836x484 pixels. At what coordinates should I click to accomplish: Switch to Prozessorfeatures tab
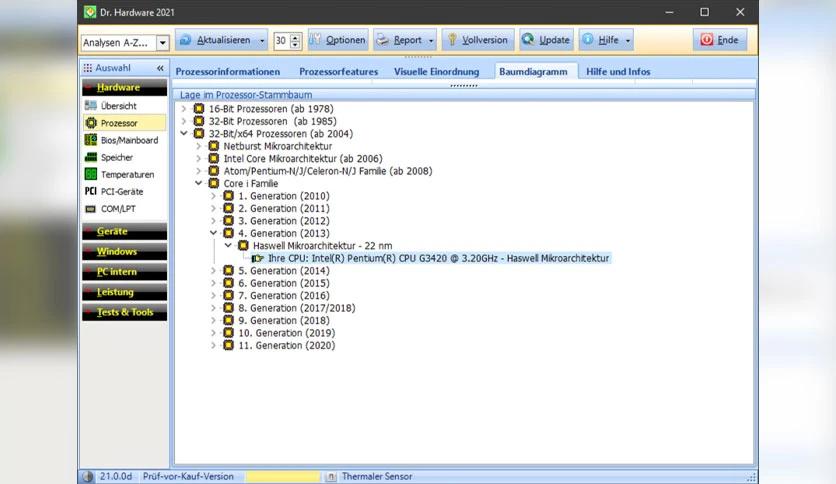pos(339,71)
